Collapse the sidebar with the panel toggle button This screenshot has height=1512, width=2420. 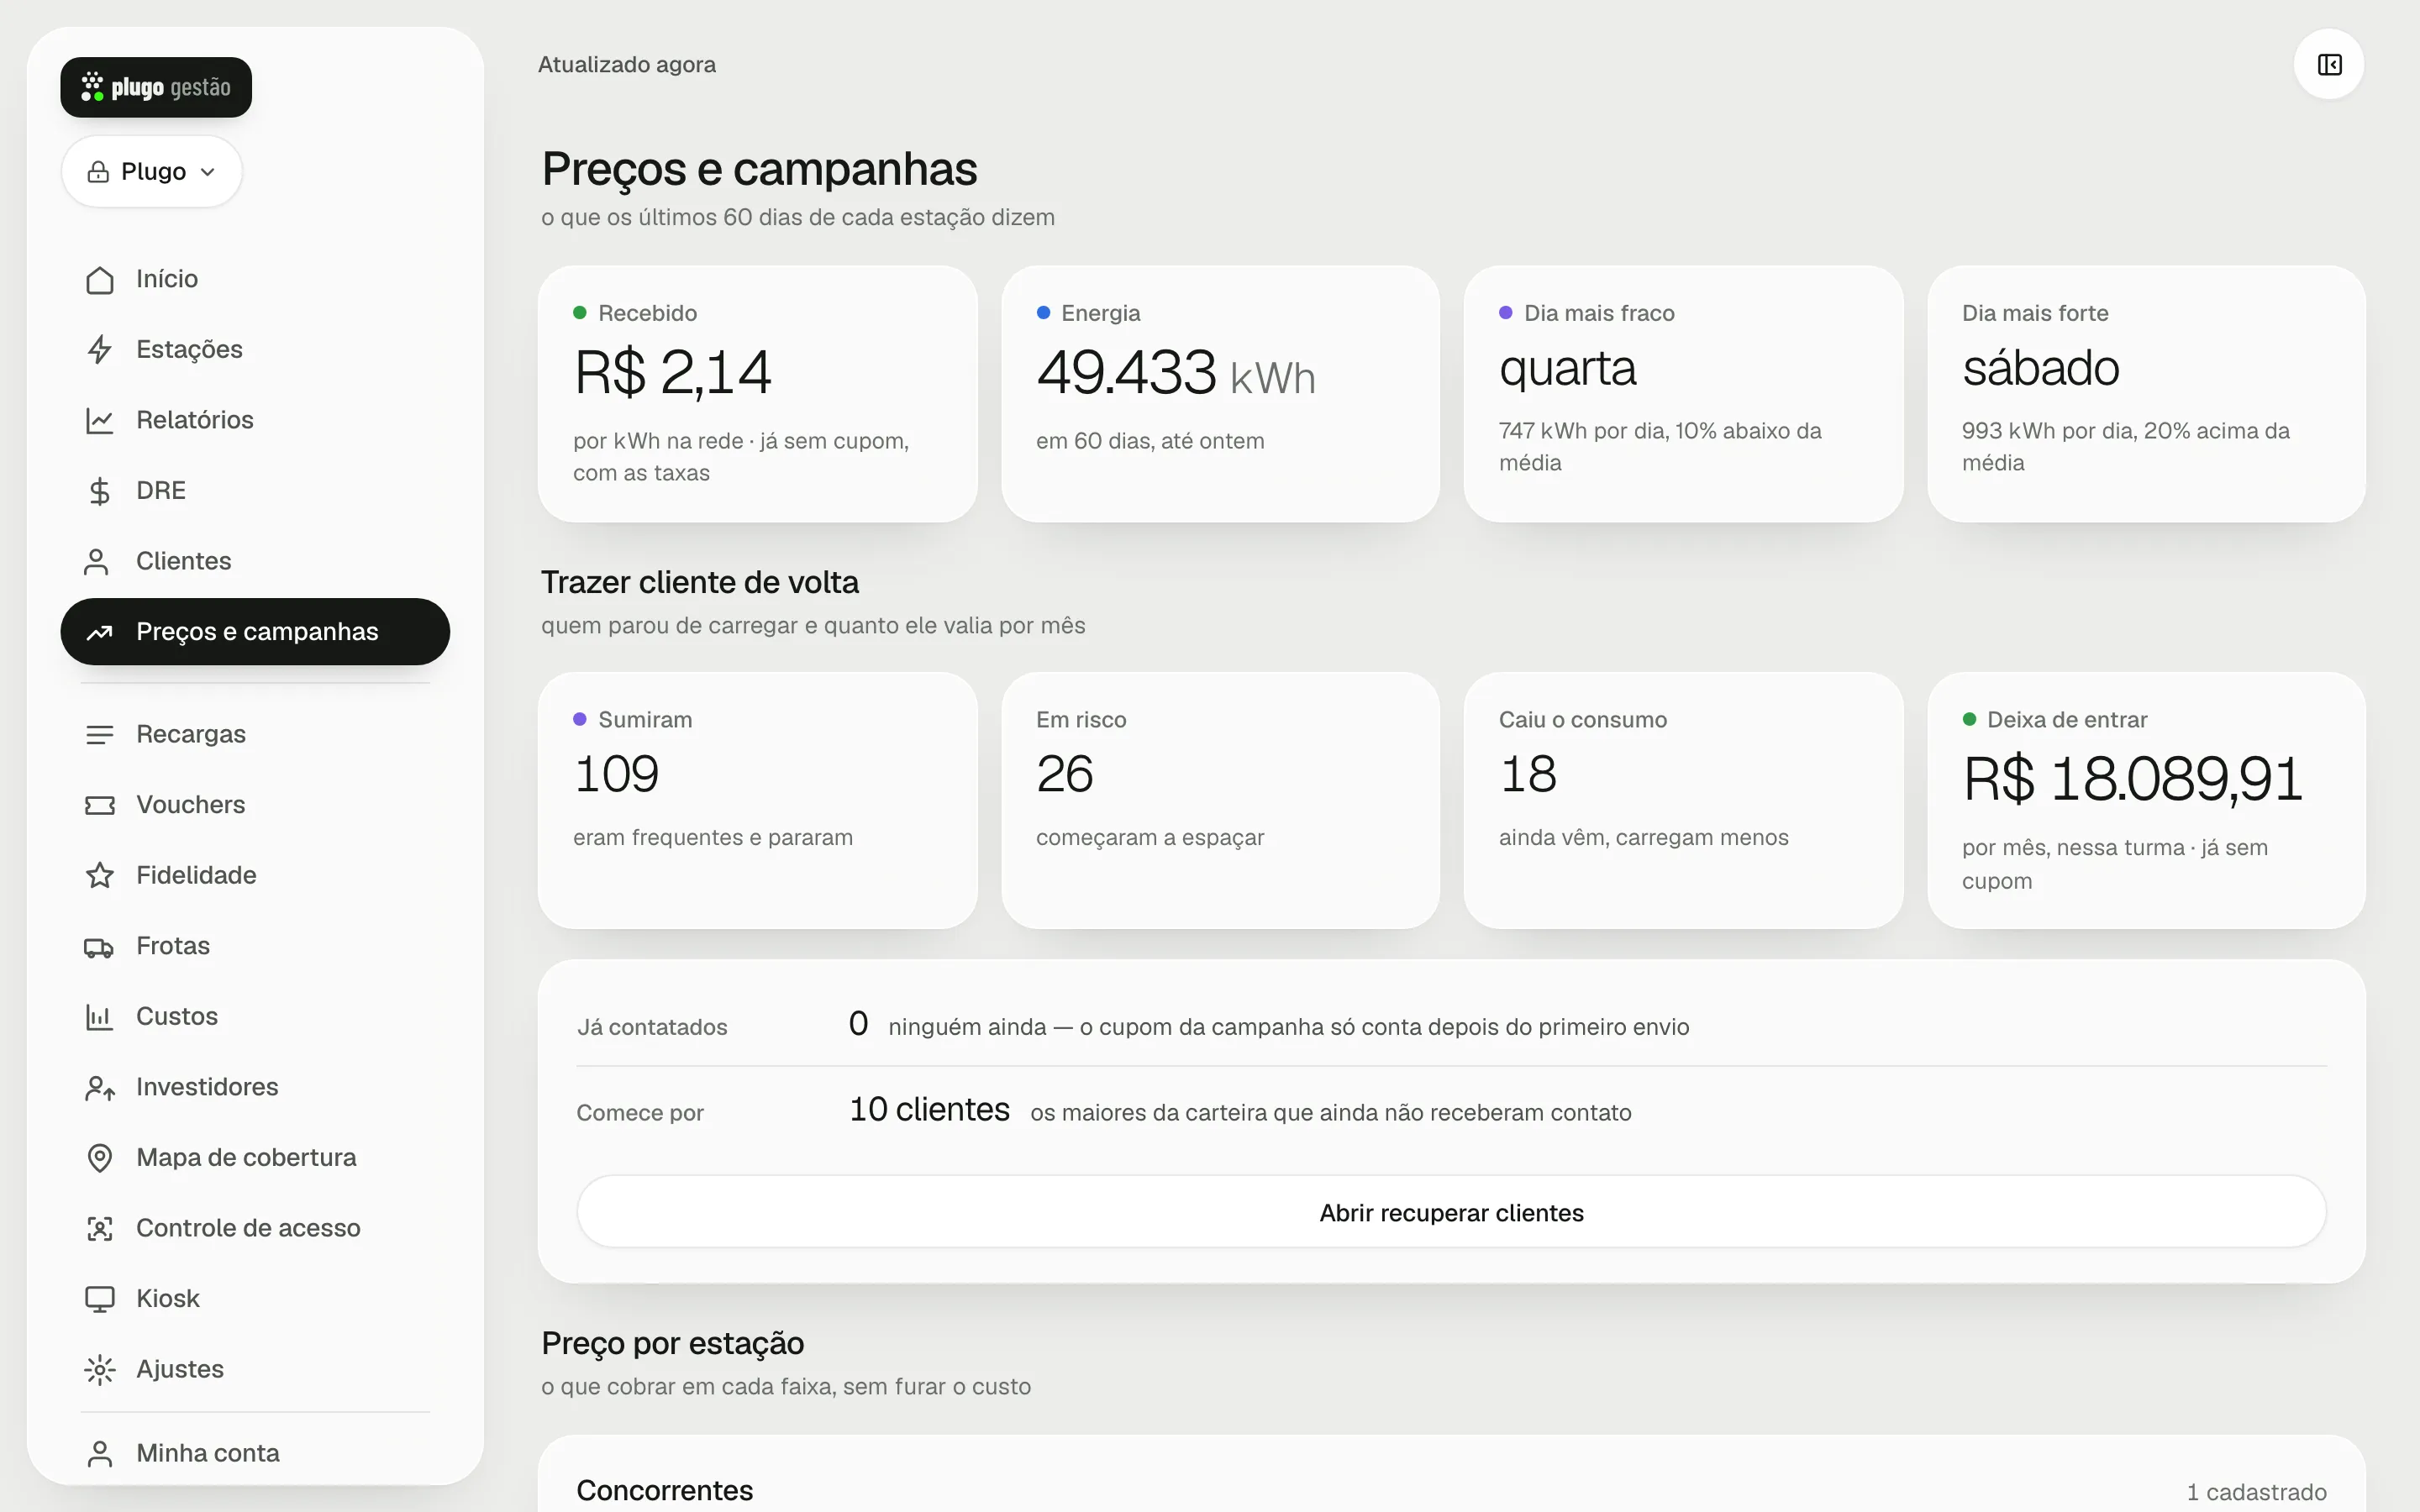coord(2329,65)
